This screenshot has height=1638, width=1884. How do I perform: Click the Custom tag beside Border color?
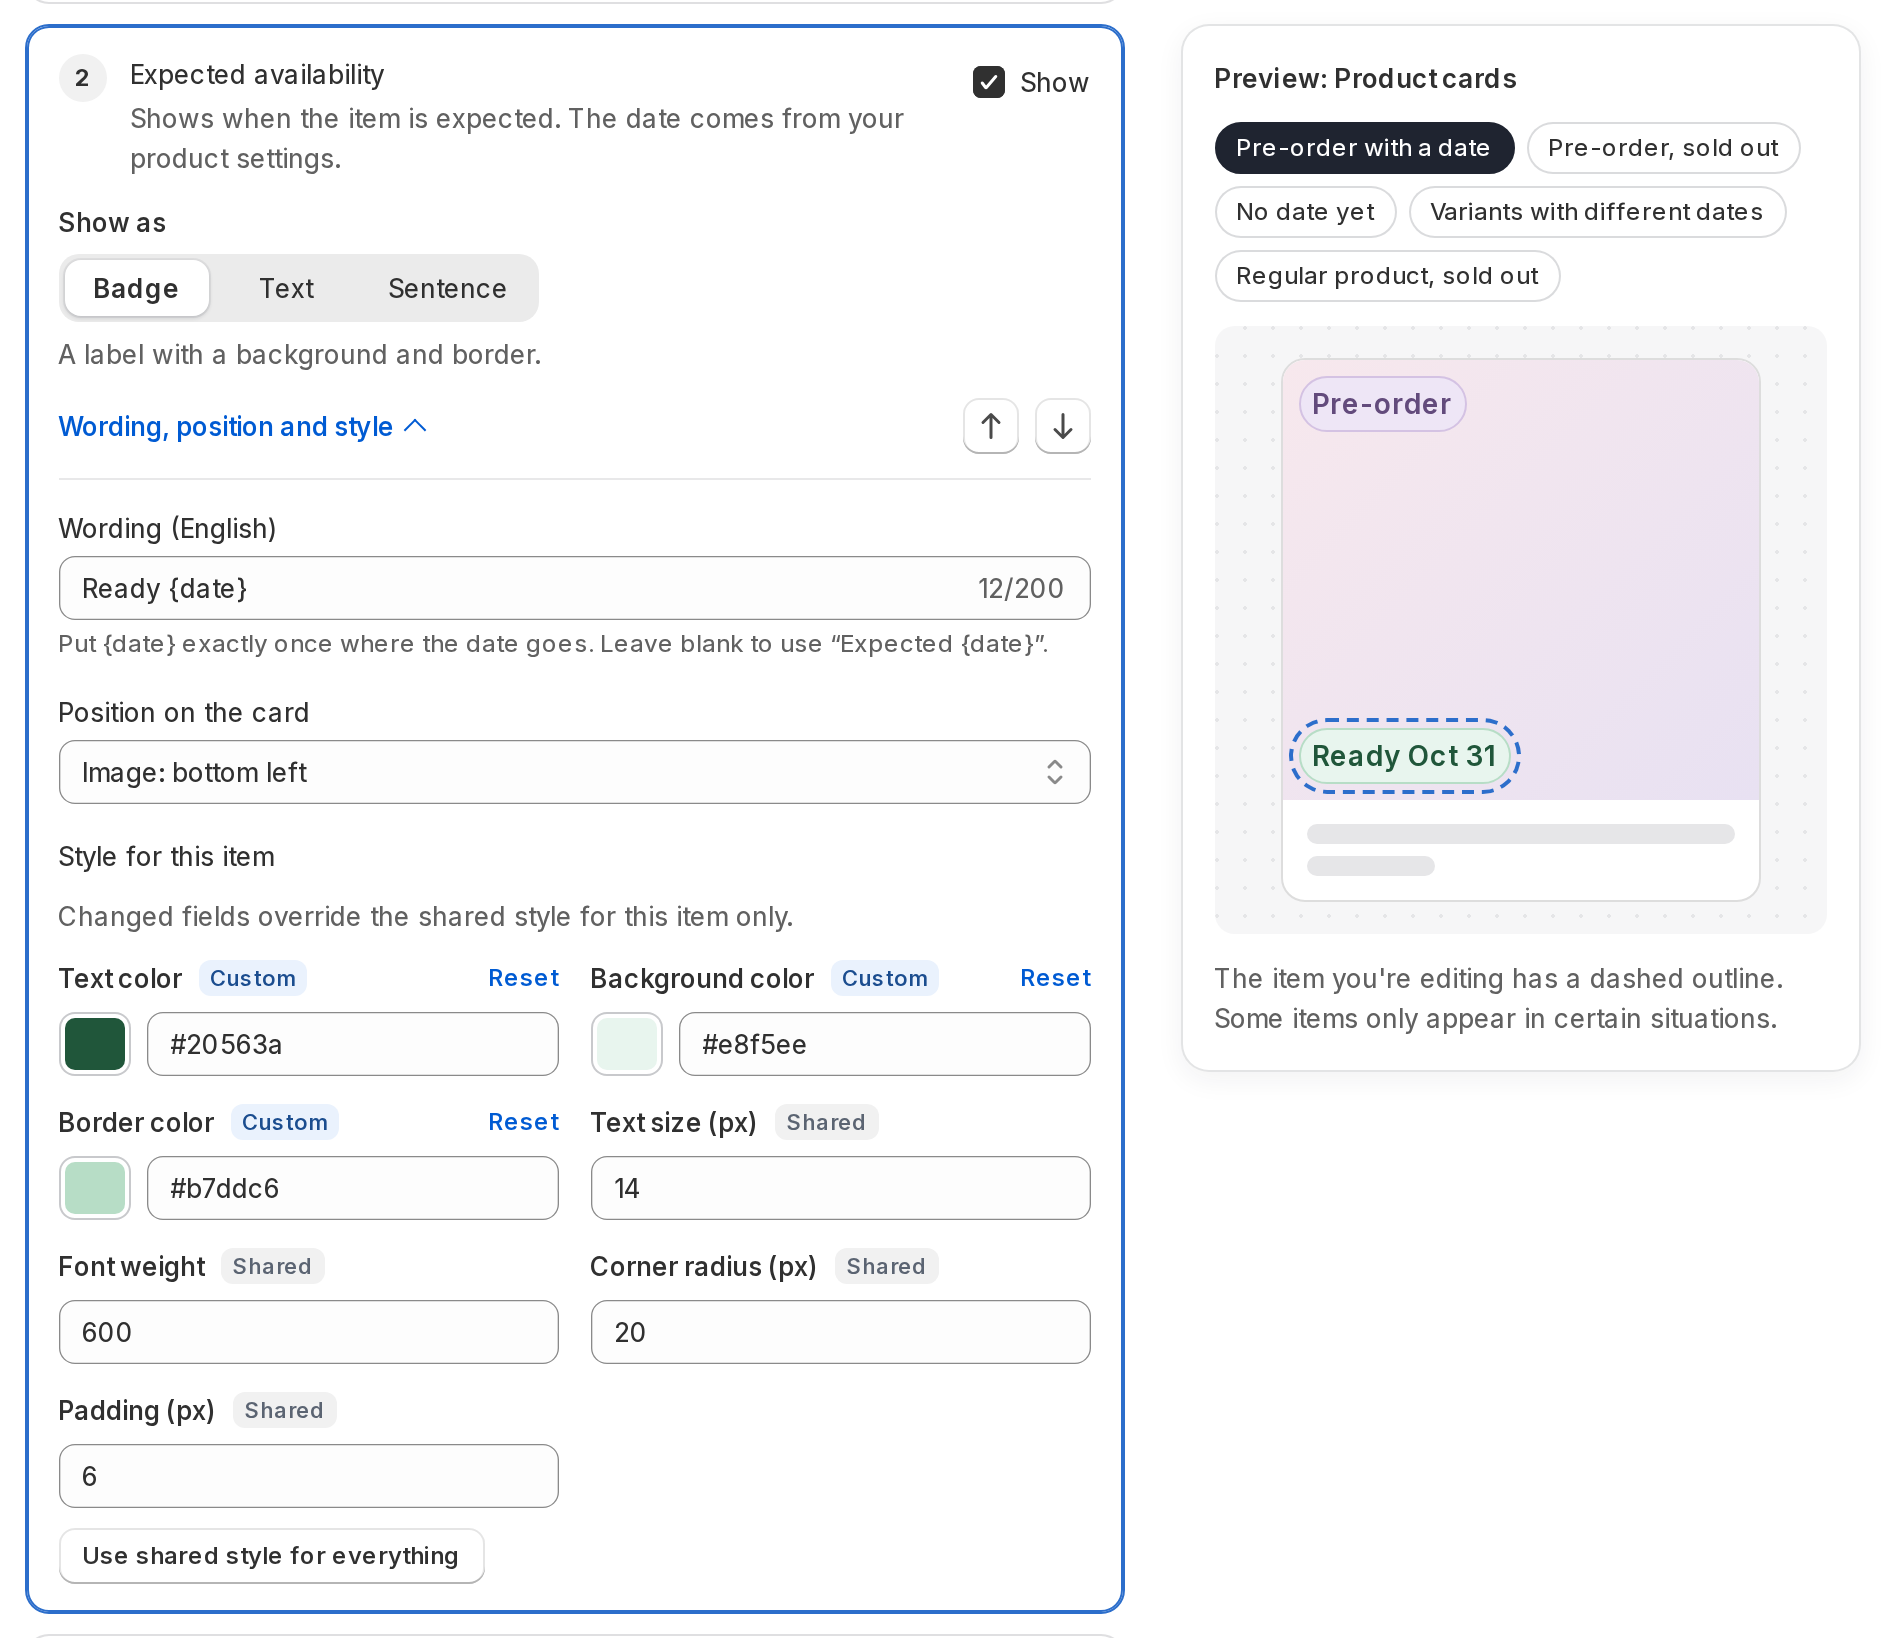tap(285, 1122)
